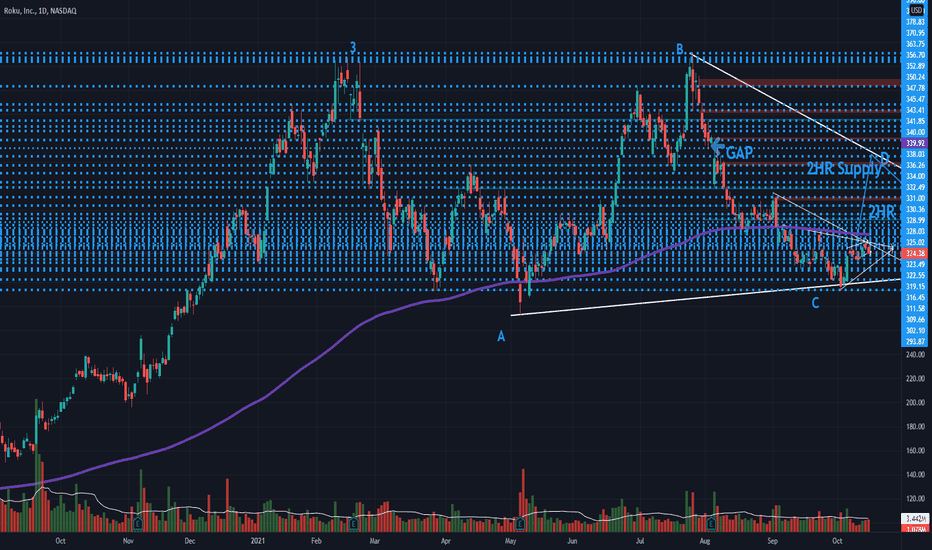Click the red 1.075M volume label
Screen dimensions: 932x550
(x=915, y=529)
